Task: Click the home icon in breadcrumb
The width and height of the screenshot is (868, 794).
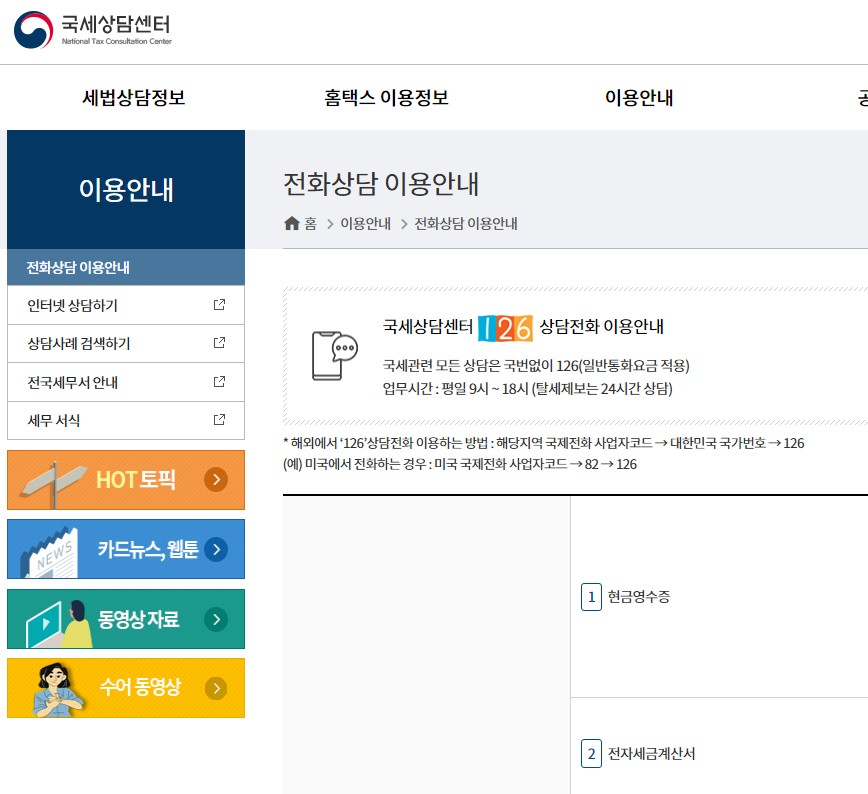Action: coord(292,223)
